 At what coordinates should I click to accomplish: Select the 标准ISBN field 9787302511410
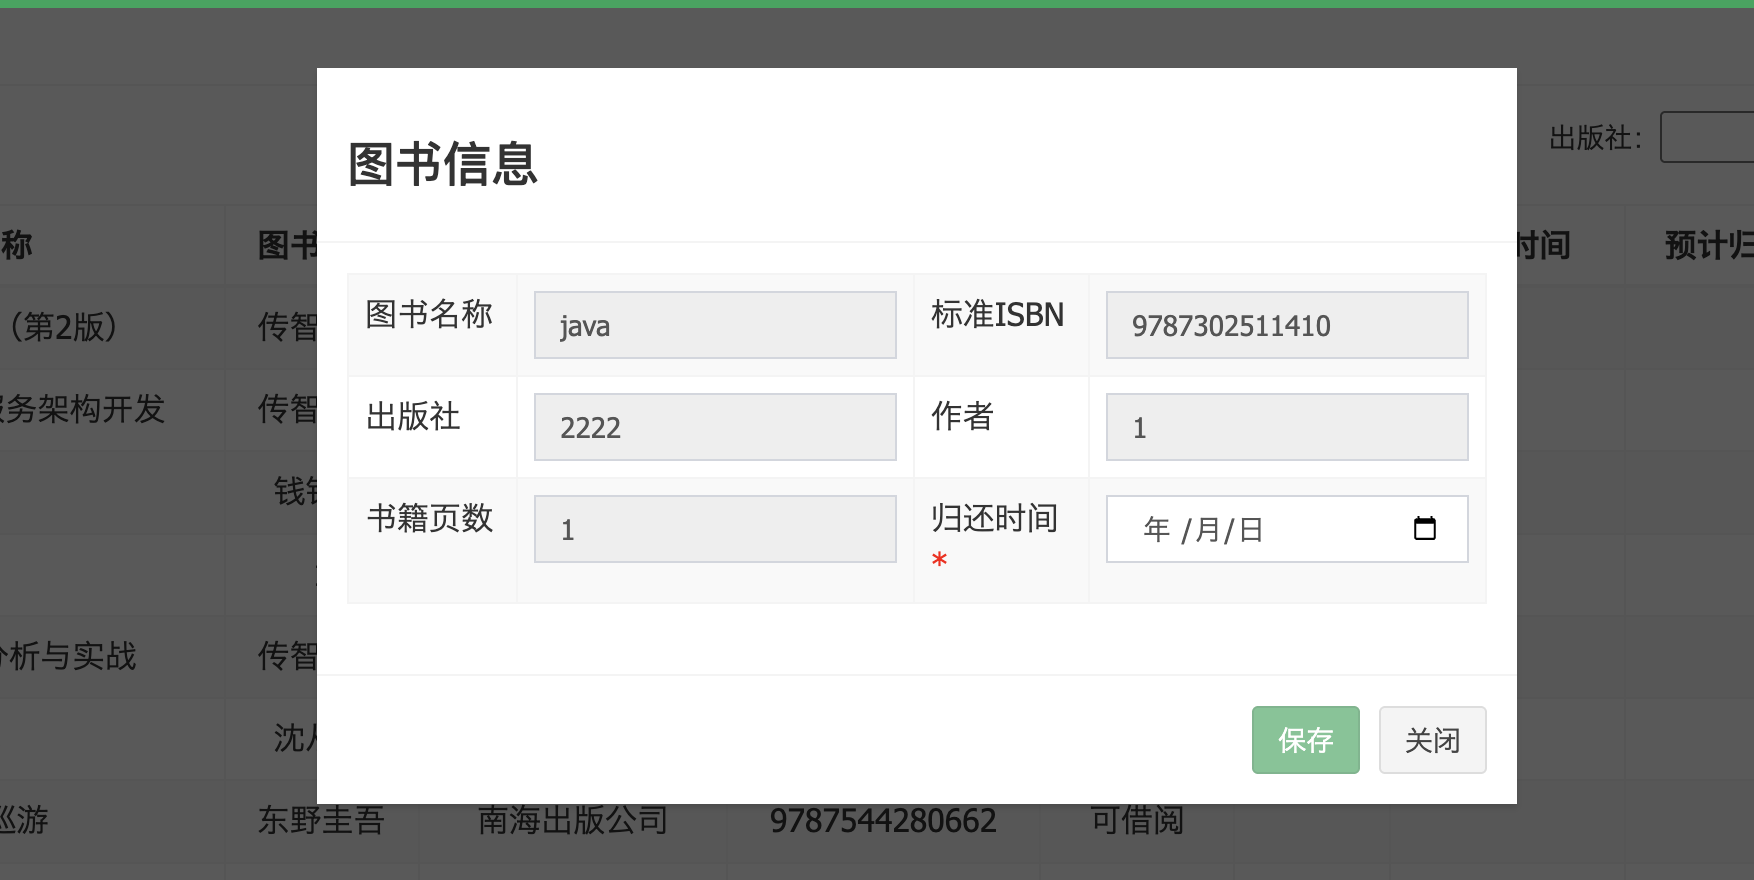(x=1287, y=325)
